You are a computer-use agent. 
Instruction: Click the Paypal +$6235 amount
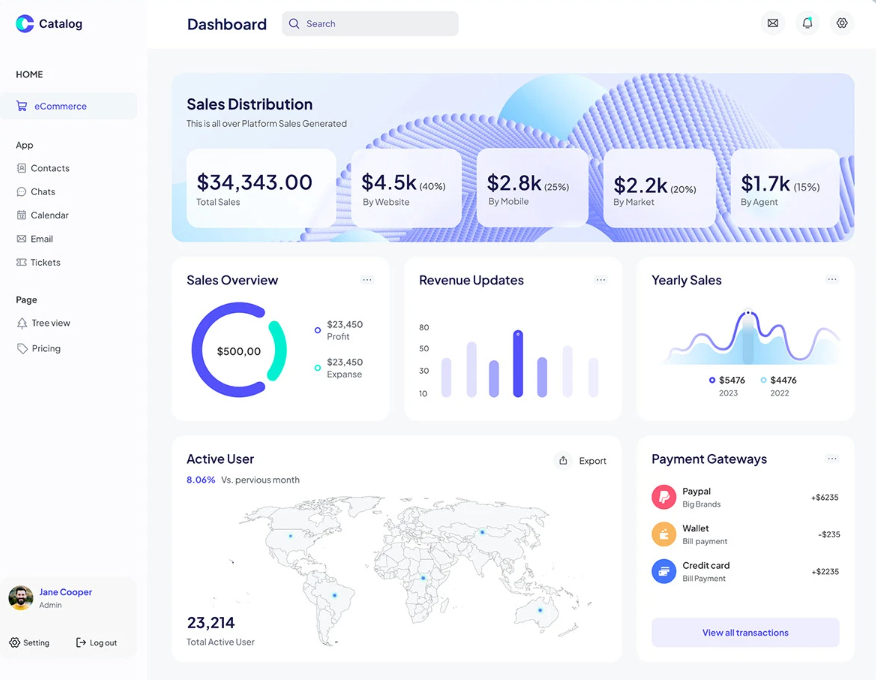825,497
